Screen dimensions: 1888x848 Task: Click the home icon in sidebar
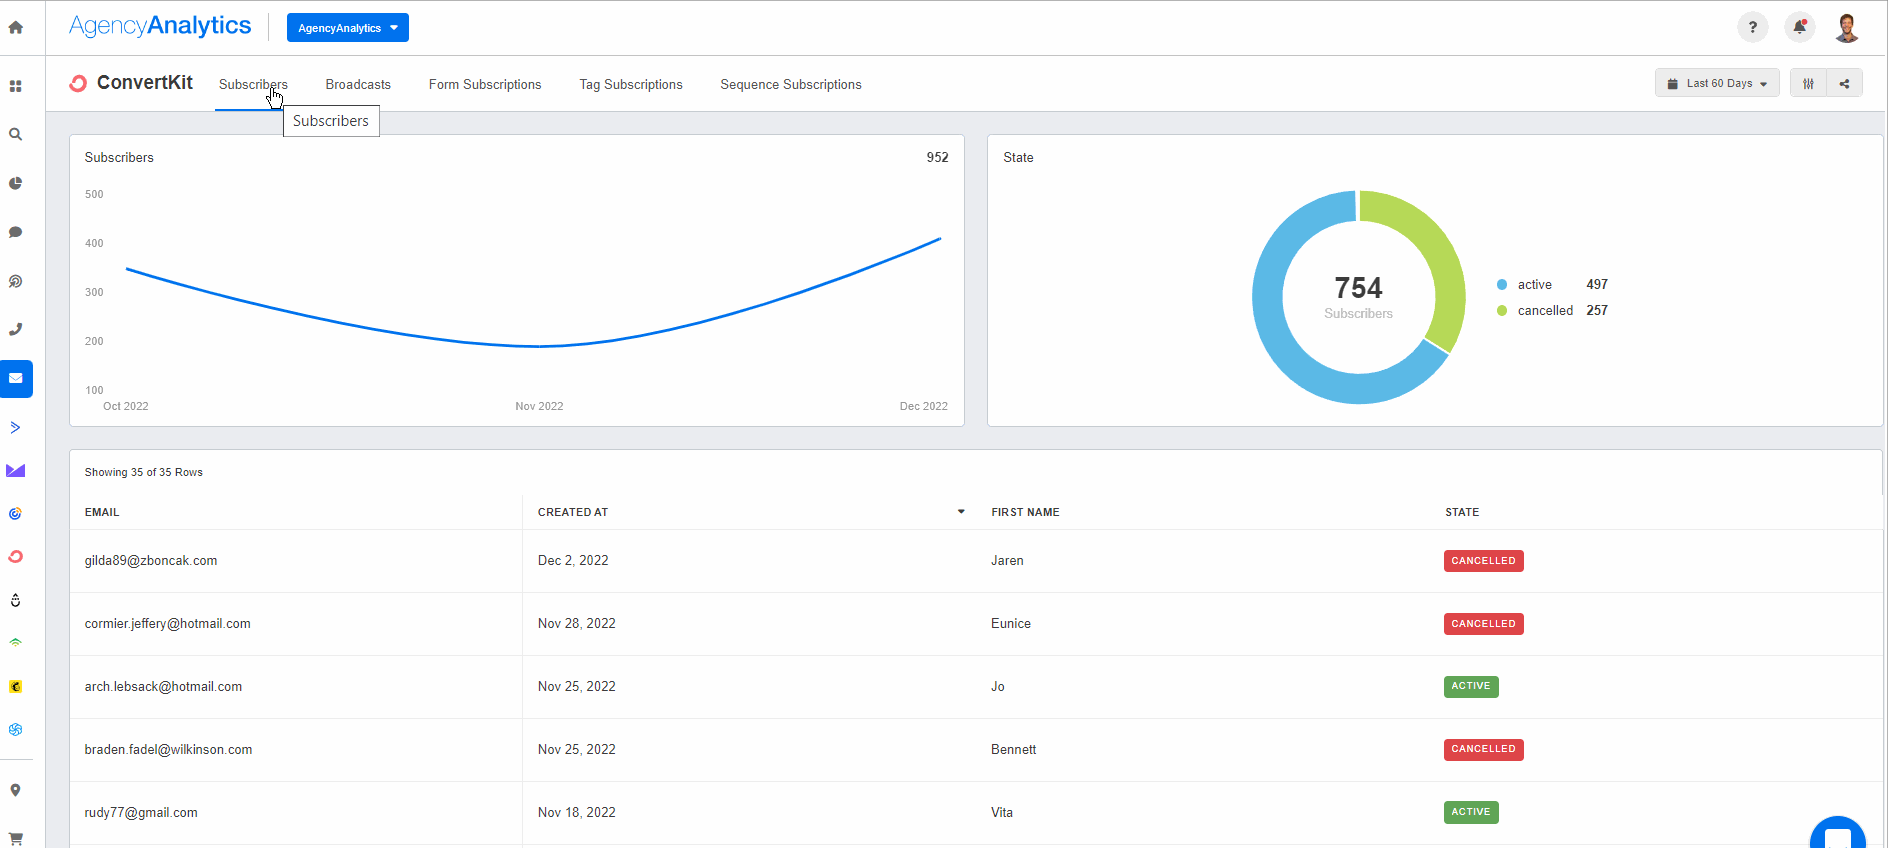coord(16,28)
